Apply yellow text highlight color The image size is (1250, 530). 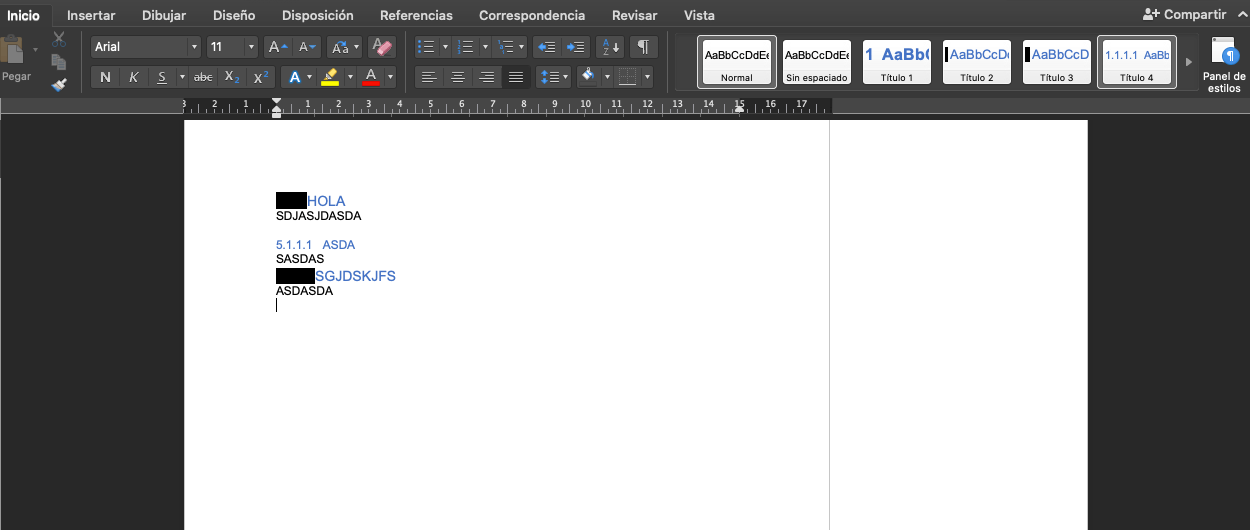[x=330, y=77]
